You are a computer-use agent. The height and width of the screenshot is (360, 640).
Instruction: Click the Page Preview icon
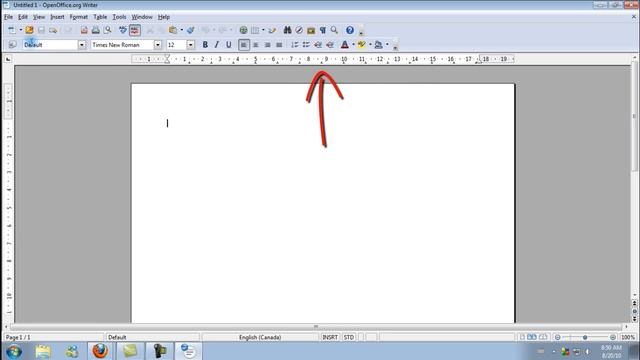tap(107, 30)
